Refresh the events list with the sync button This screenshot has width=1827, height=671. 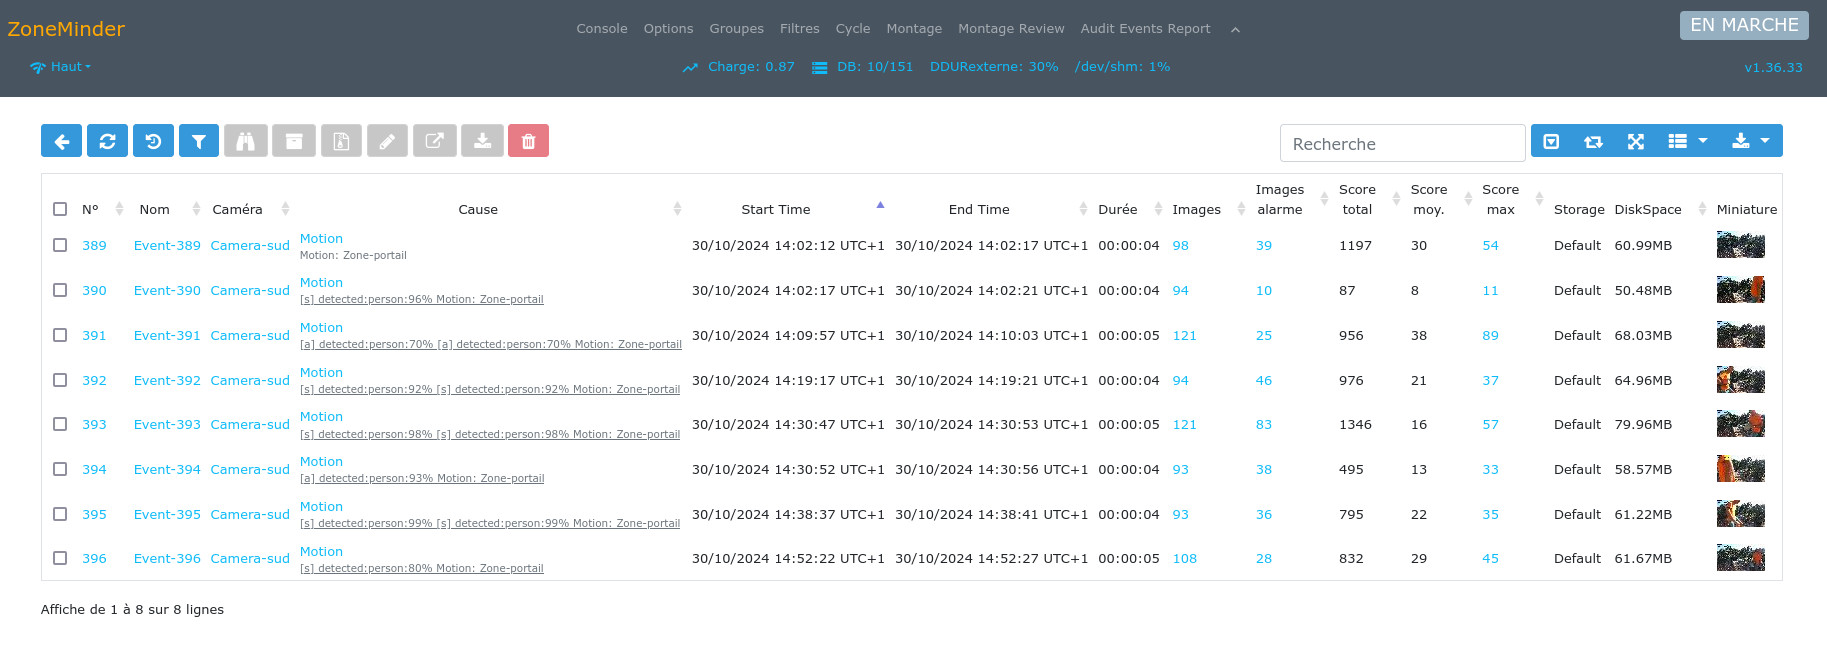pyautogui.click(x=107, y=141)
